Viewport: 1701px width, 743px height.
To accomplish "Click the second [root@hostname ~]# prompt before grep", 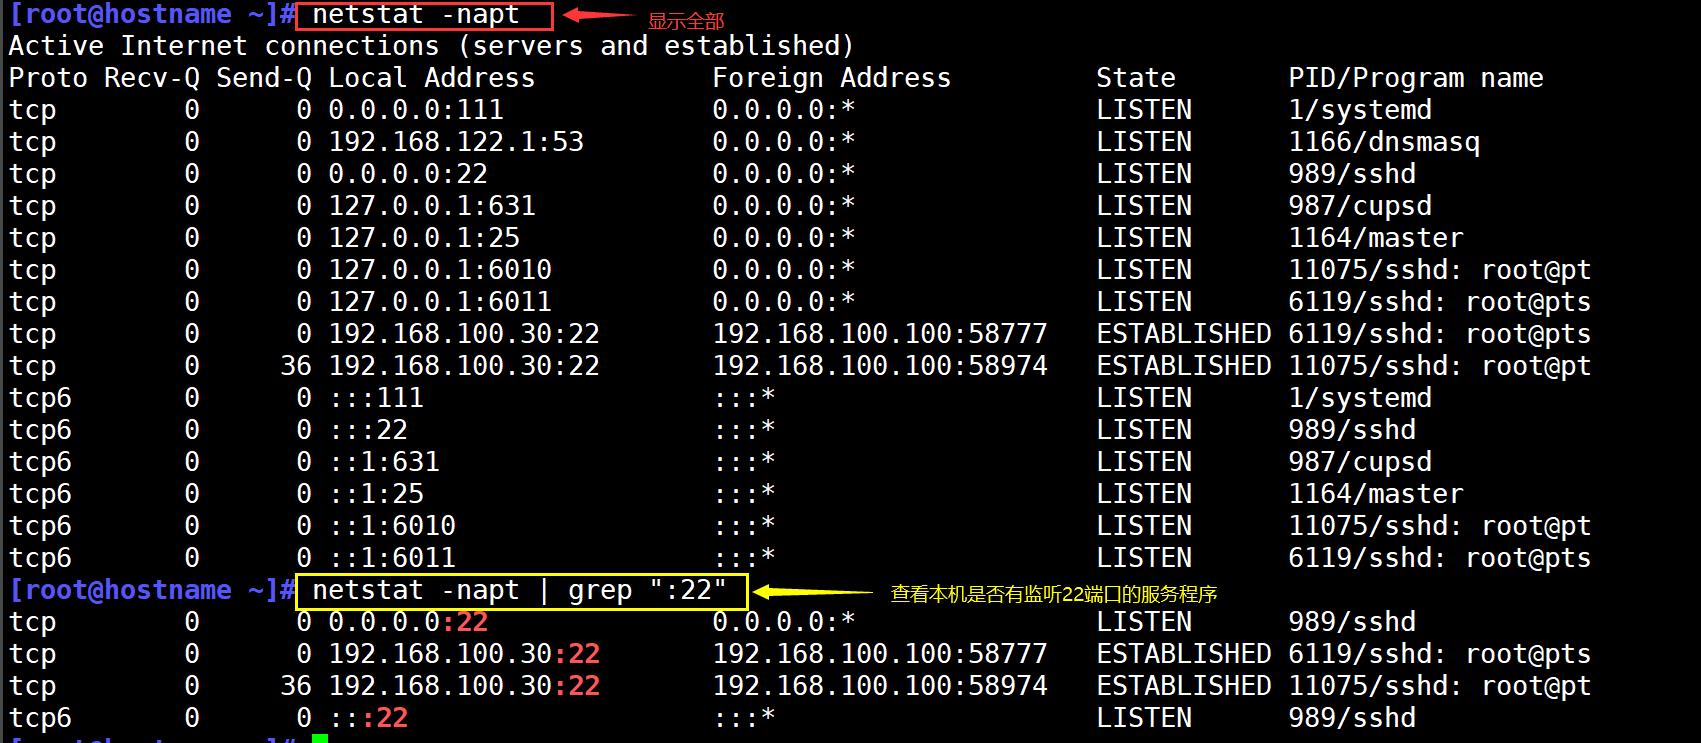I will pos(152,591).
